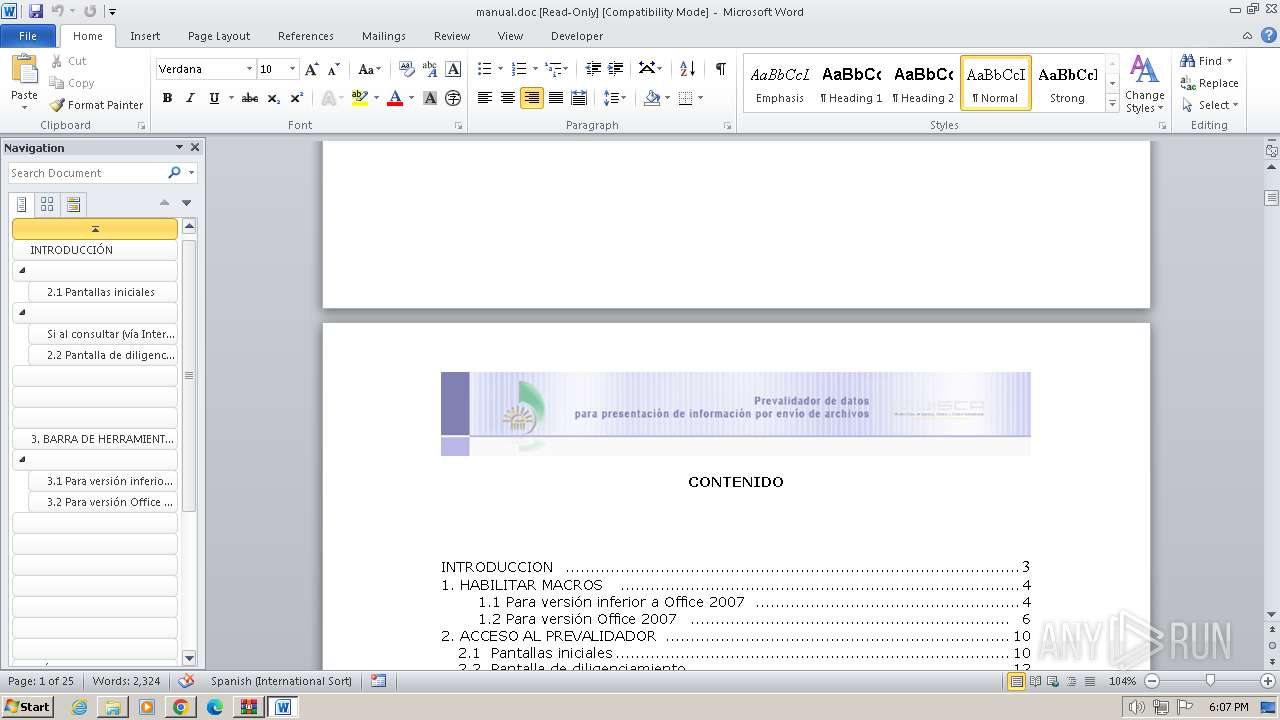1280x720 pixels.
Task: Click the Windows Start button
Action: (27, 707)
